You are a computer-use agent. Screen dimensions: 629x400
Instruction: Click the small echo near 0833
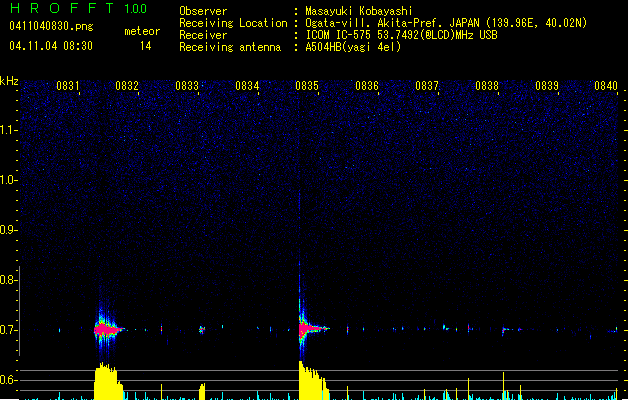click(x=202, y=330)
